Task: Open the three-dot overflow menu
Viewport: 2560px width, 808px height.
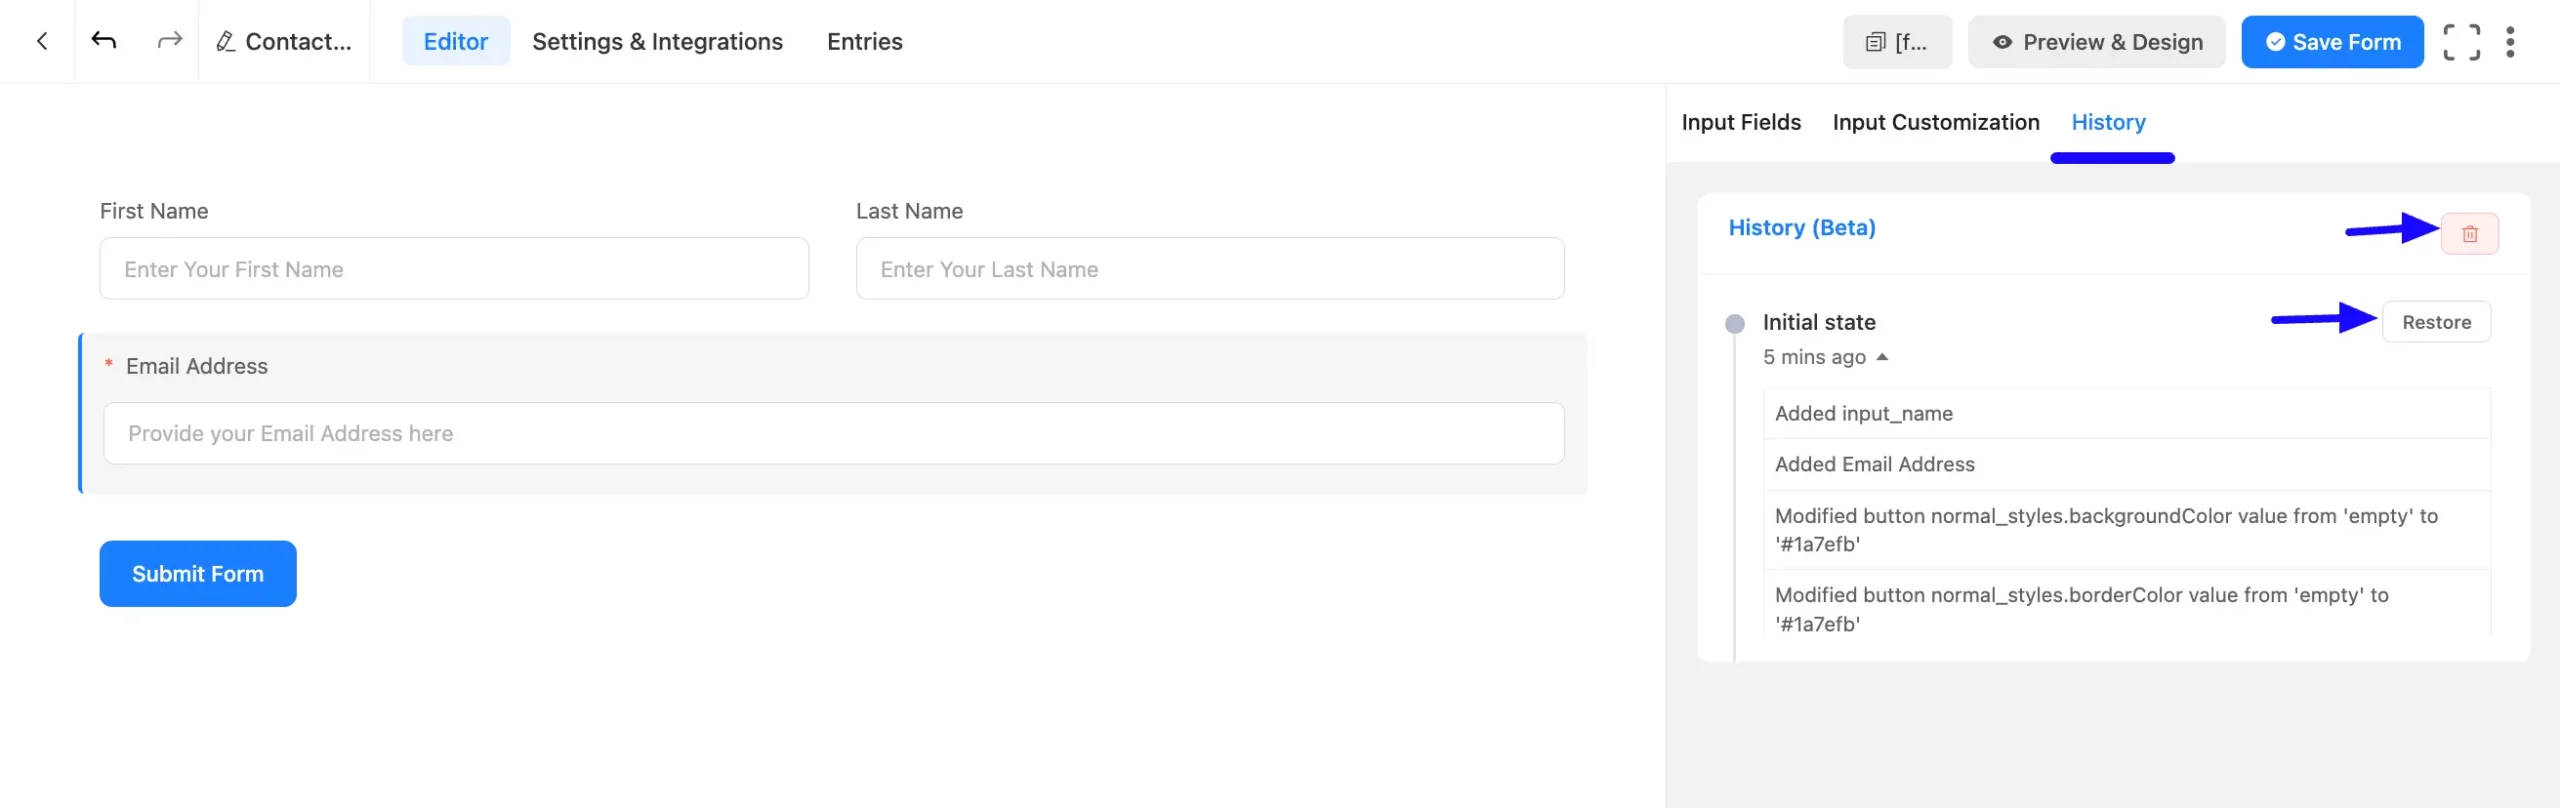Action: click(2513, 41)
